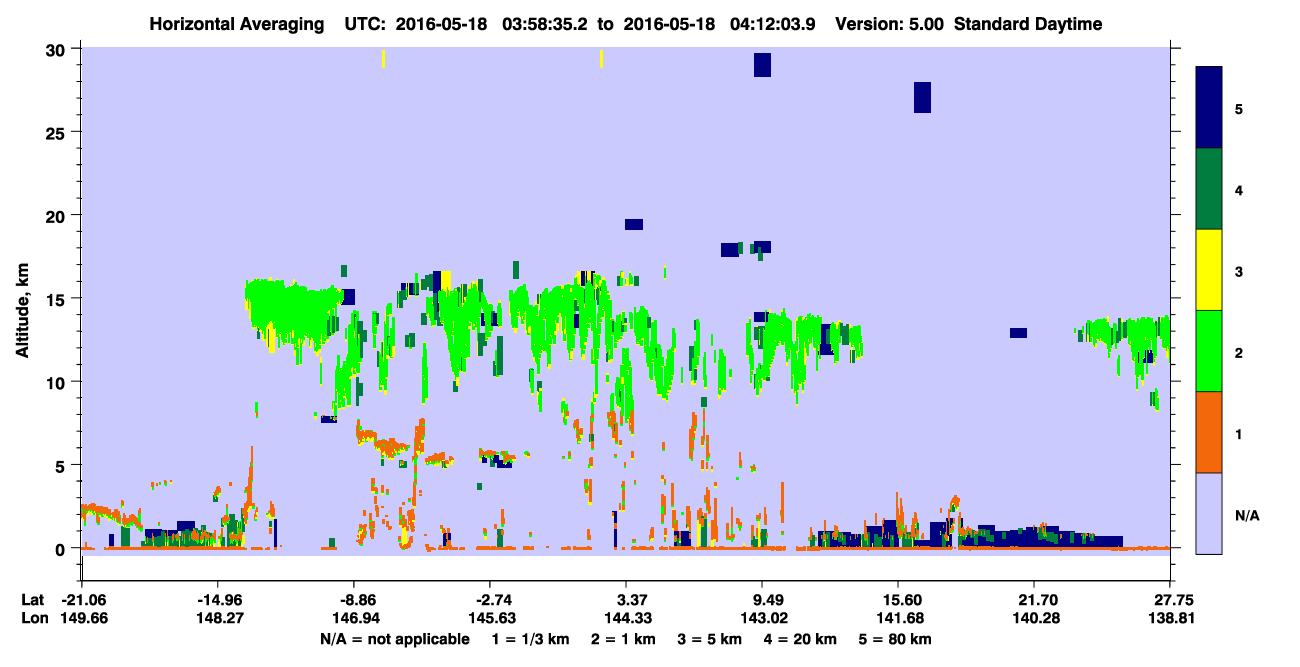This screenshot has height=667, width=1300.
Task: Click the dark green legend swatch labeled 4
Action: tap(1209, 189)
